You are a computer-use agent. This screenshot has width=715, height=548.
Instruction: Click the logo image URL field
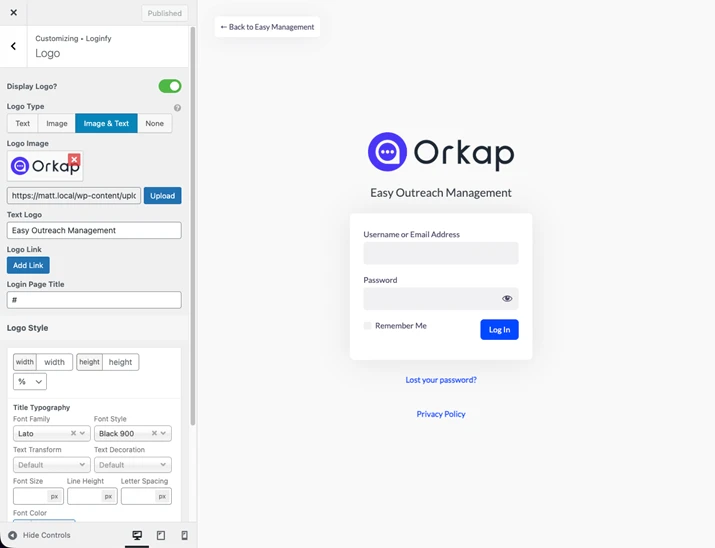74,196
